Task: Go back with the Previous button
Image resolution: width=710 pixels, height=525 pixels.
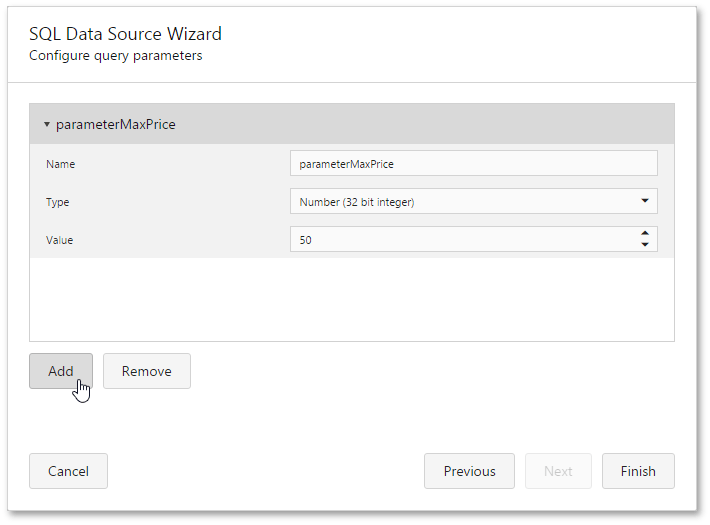Action: tap(470, 471)
